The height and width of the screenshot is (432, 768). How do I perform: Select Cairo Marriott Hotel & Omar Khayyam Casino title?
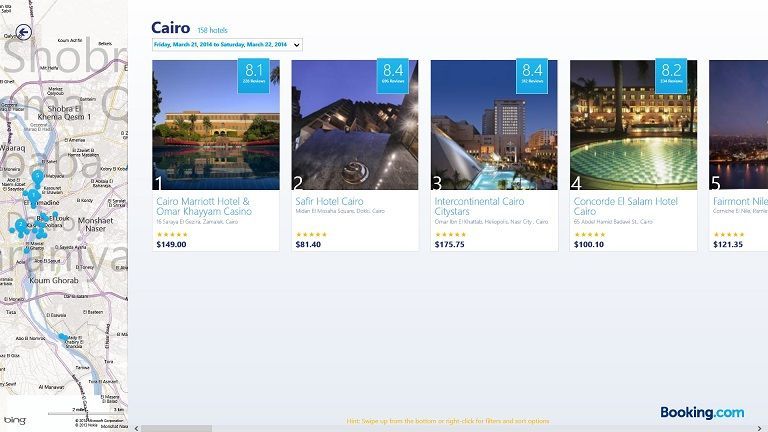(204, 206)
